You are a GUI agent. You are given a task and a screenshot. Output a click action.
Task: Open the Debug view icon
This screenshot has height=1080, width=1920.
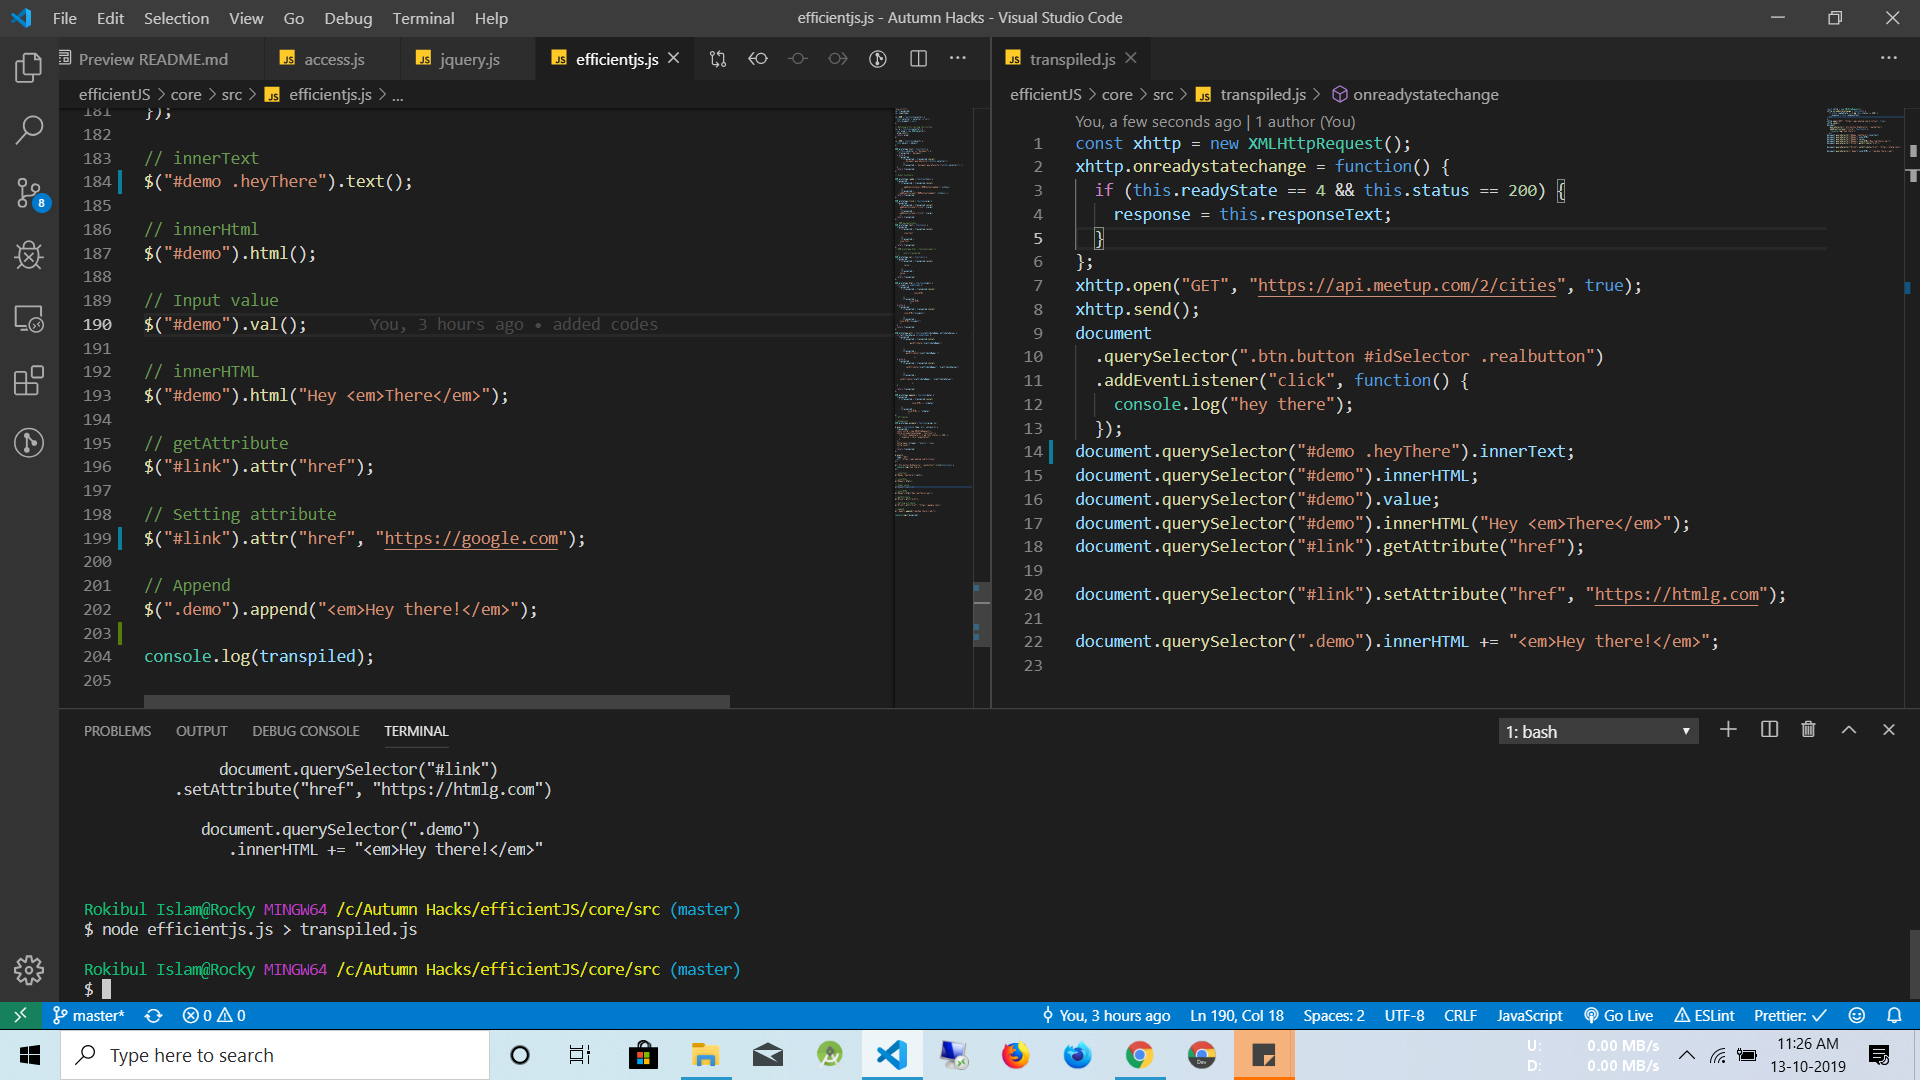click(29, 255)
